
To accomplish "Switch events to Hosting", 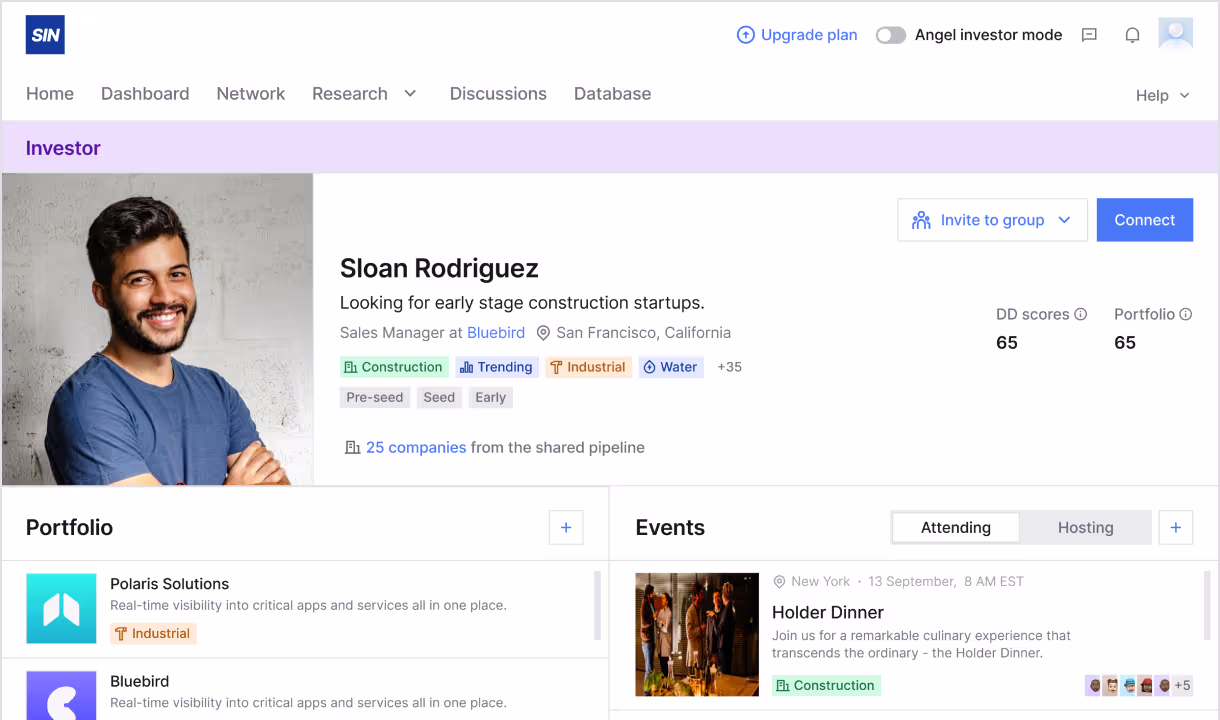I will click(1085, 527).
